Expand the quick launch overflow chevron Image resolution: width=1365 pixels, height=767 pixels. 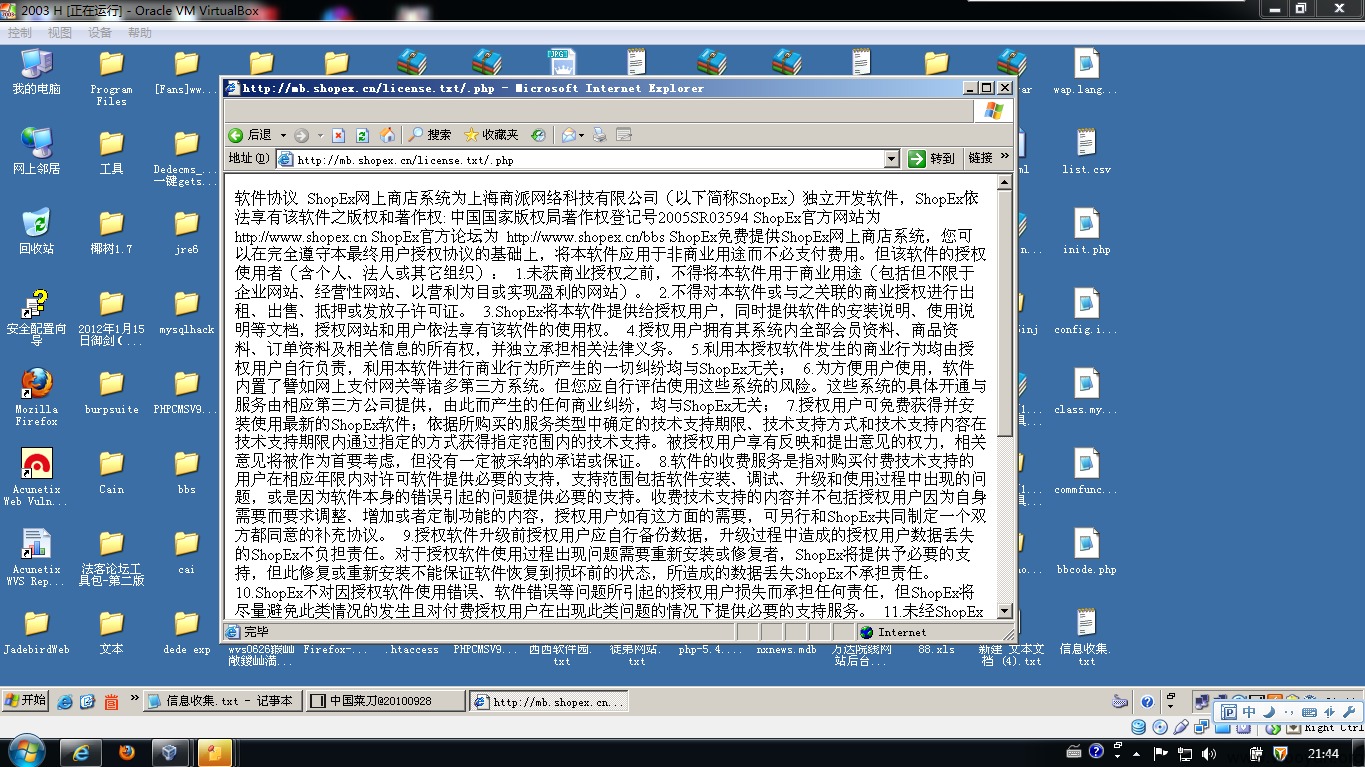click(x=134, y=698)
